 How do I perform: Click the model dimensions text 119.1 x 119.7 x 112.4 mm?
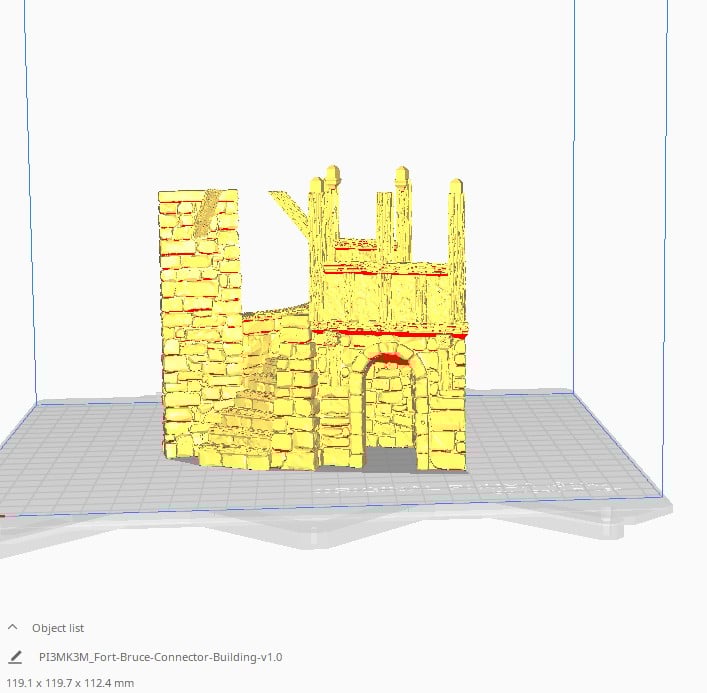click(70, 684)
